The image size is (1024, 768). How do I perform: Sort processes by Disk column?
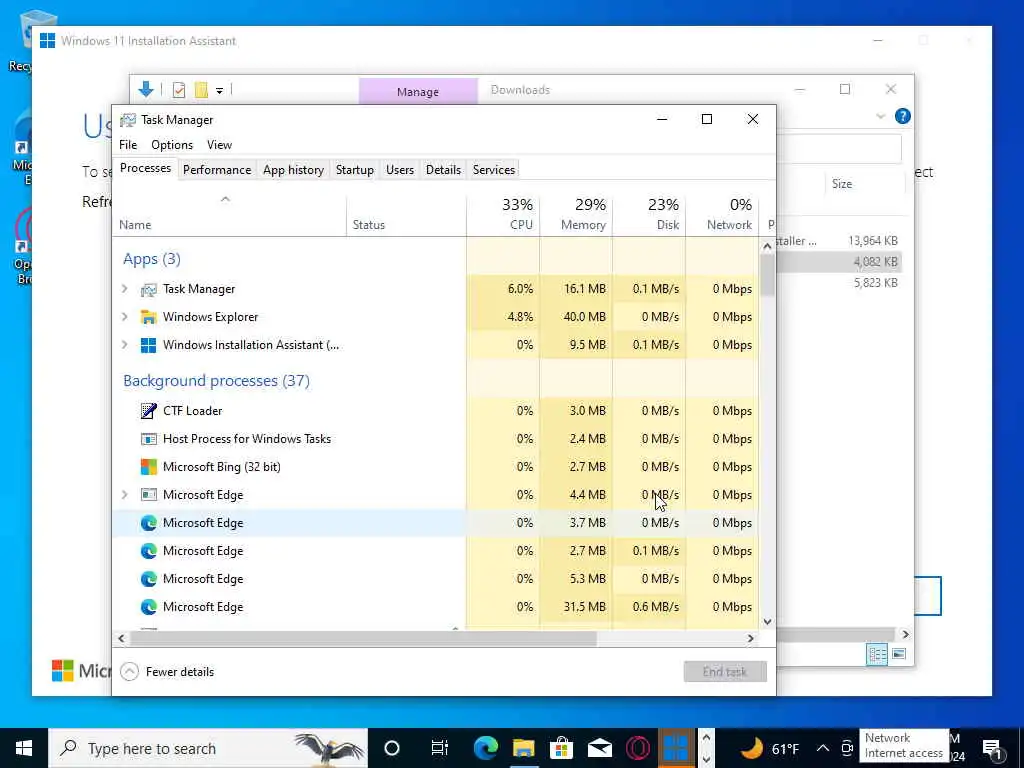click(x=649, y=214)
